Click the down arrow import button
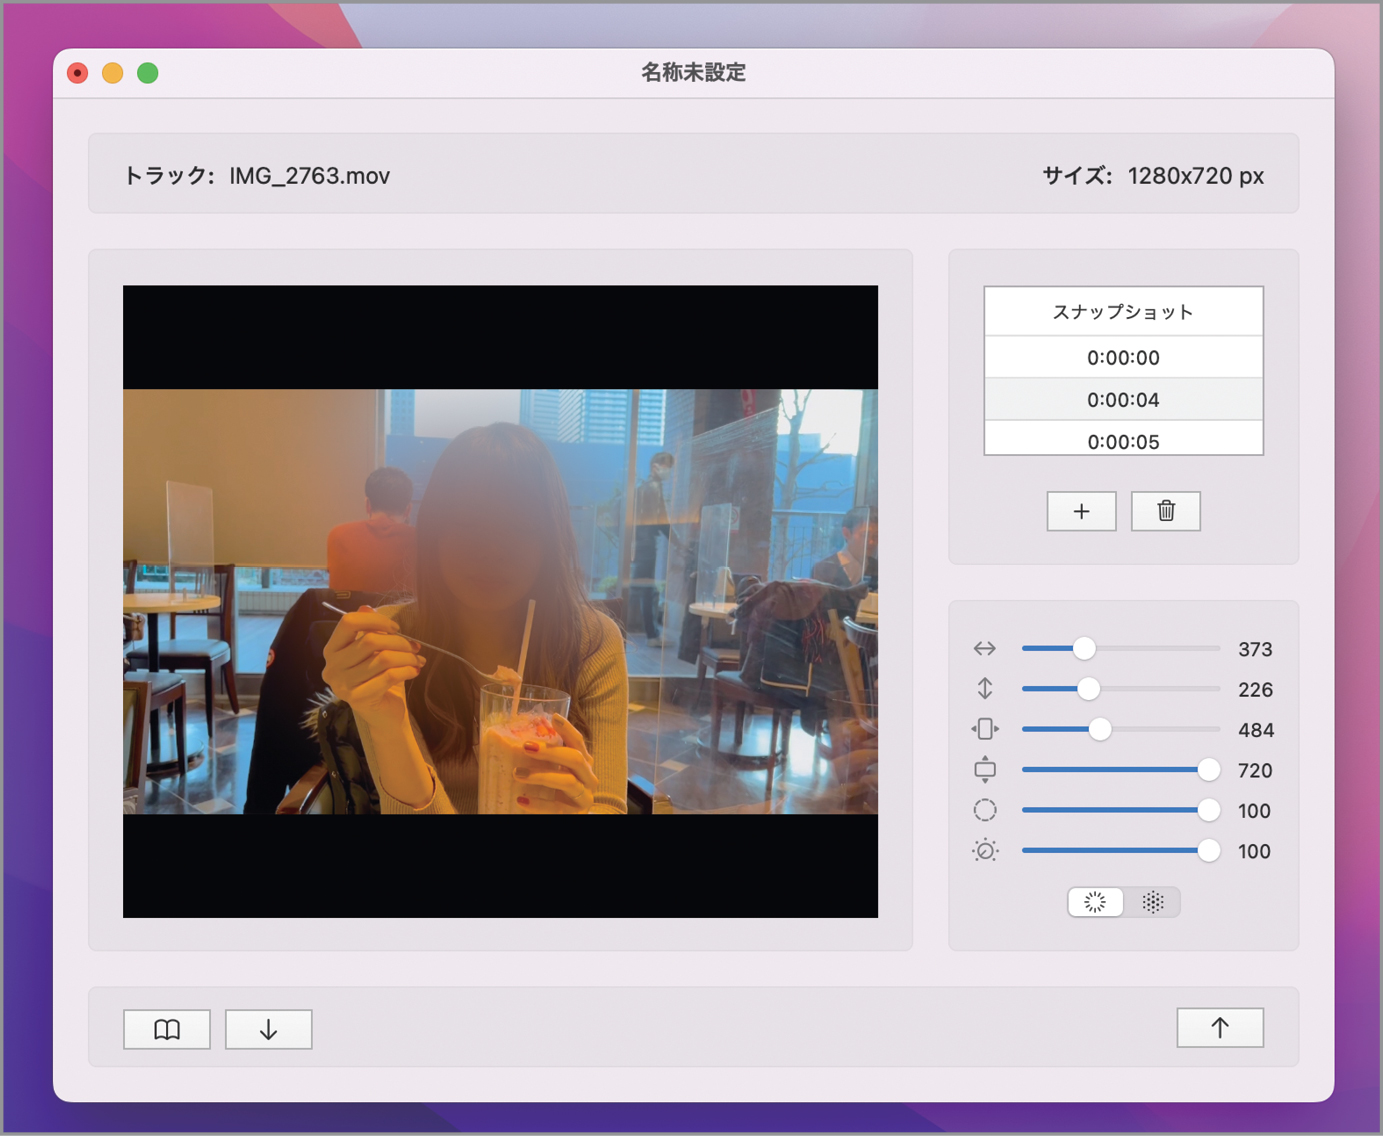This screenshot has width=1383, height=1136. (x=268, y=1029)
